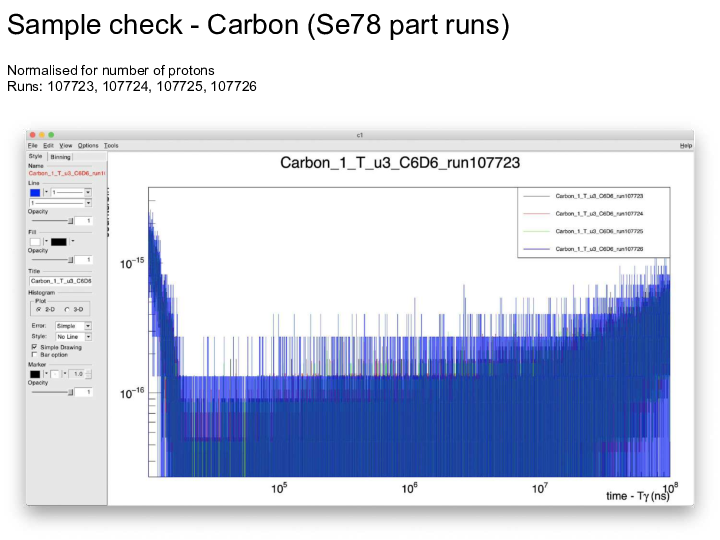Click the 10^-15 y-axis label

[132, 264]
